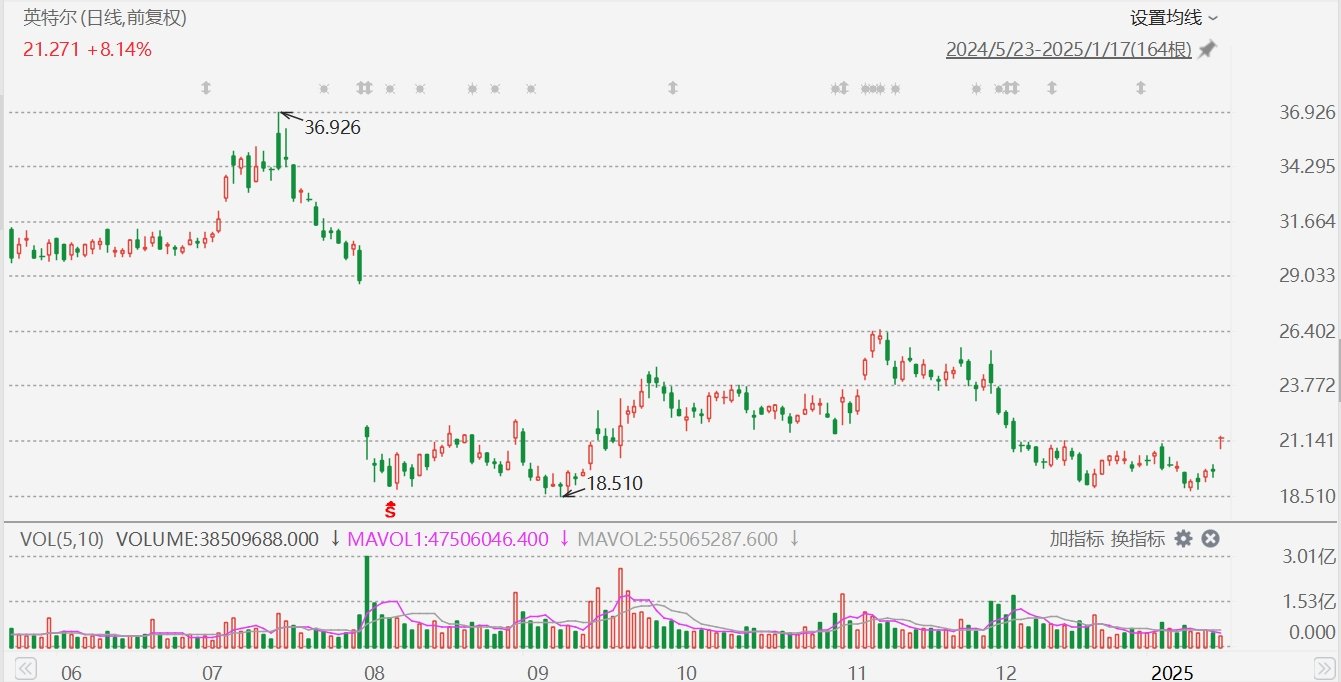
Task: Click the left double-chevron timeline scroll icon
Action: point(26,667)
